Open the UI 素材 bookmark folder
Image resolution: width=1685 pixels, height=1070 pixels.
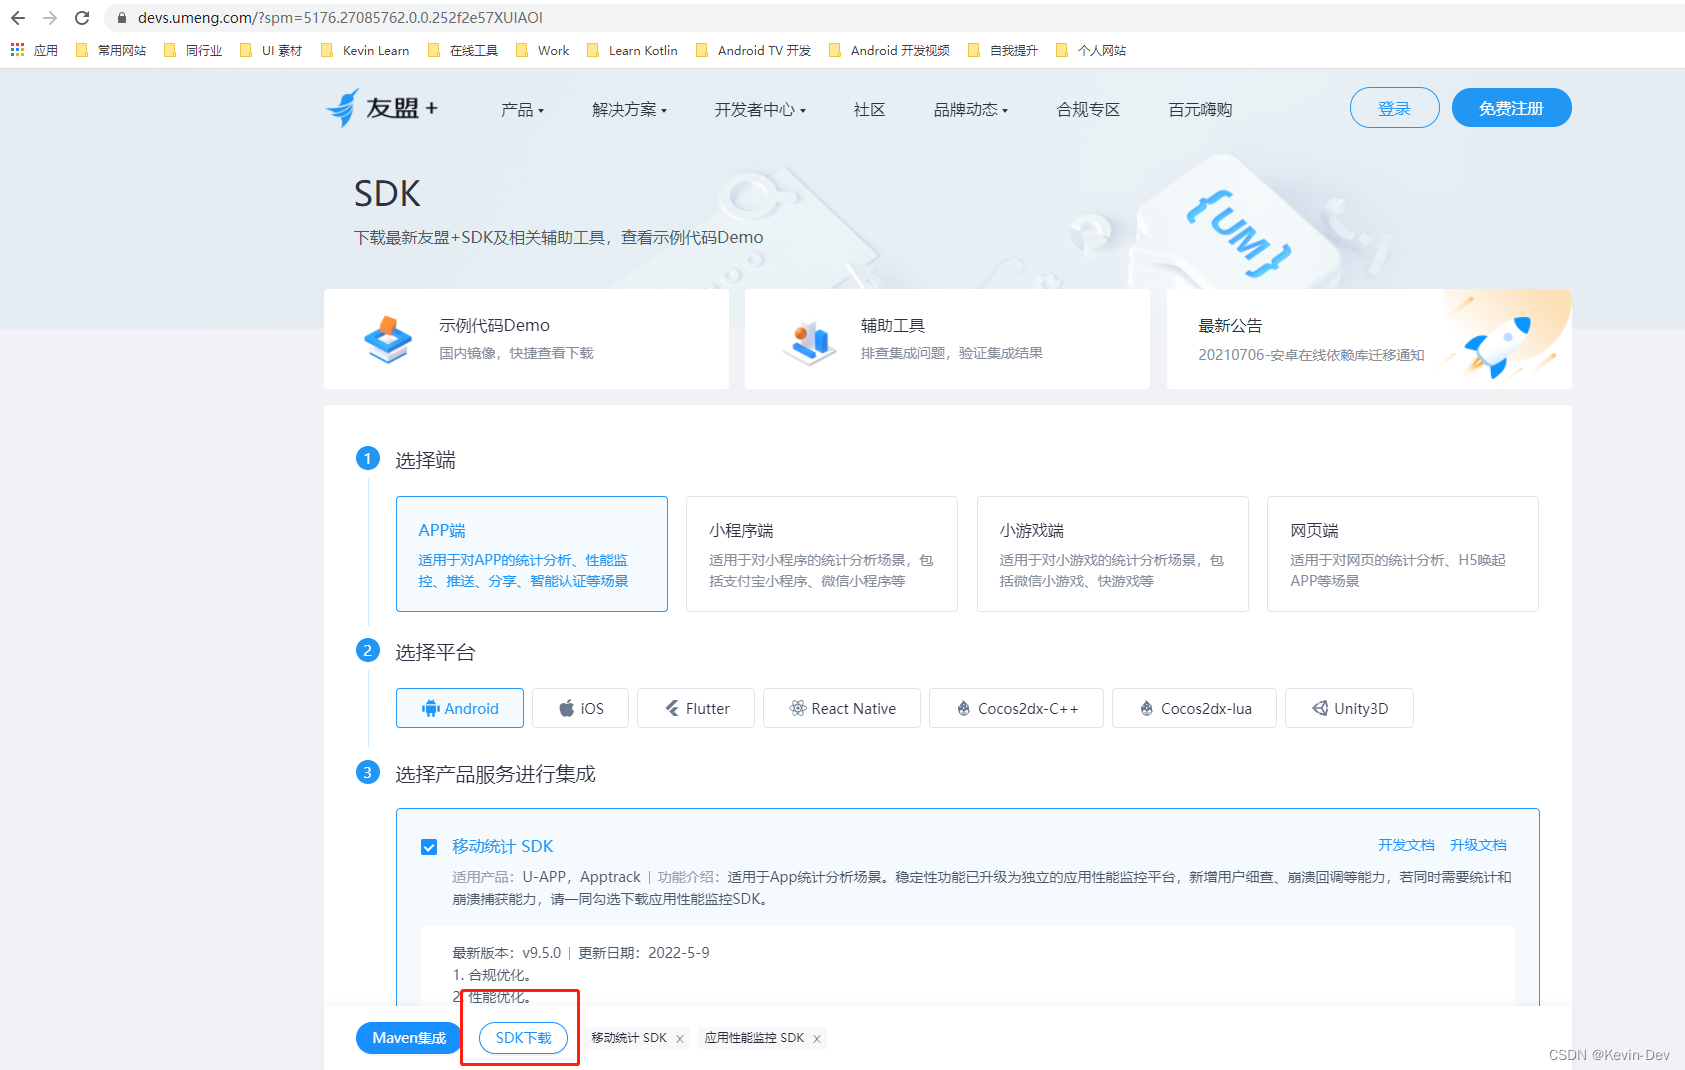271,50
